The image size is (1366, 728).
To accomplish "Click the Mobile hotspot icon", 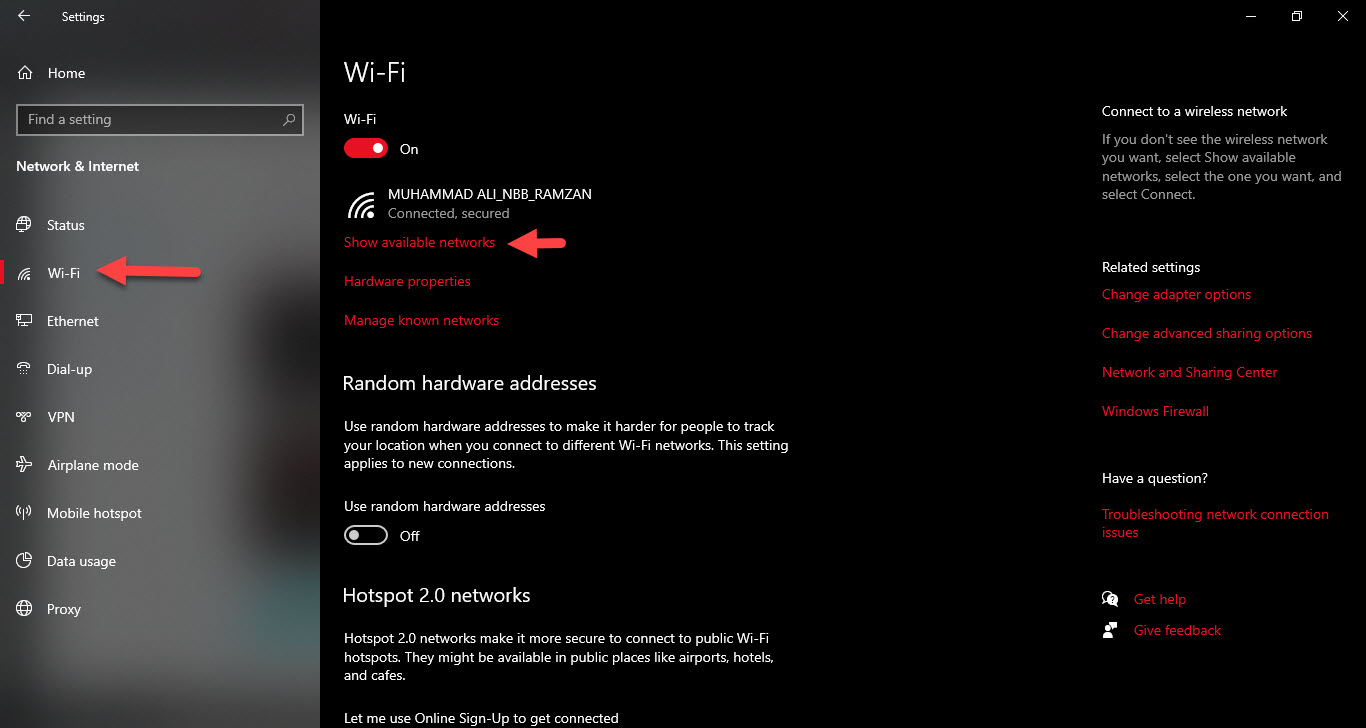I will click(25, 513).
